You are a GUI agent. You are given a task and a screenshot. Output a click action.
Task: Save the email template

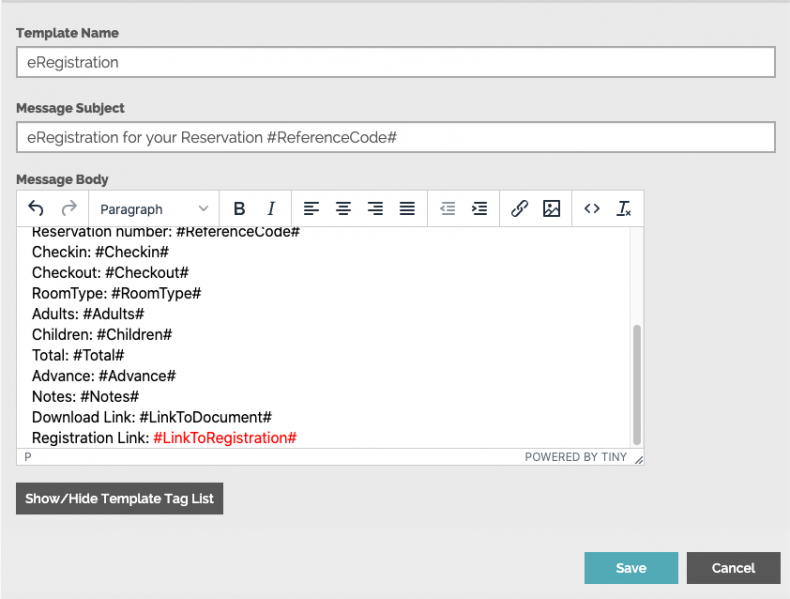631,568
